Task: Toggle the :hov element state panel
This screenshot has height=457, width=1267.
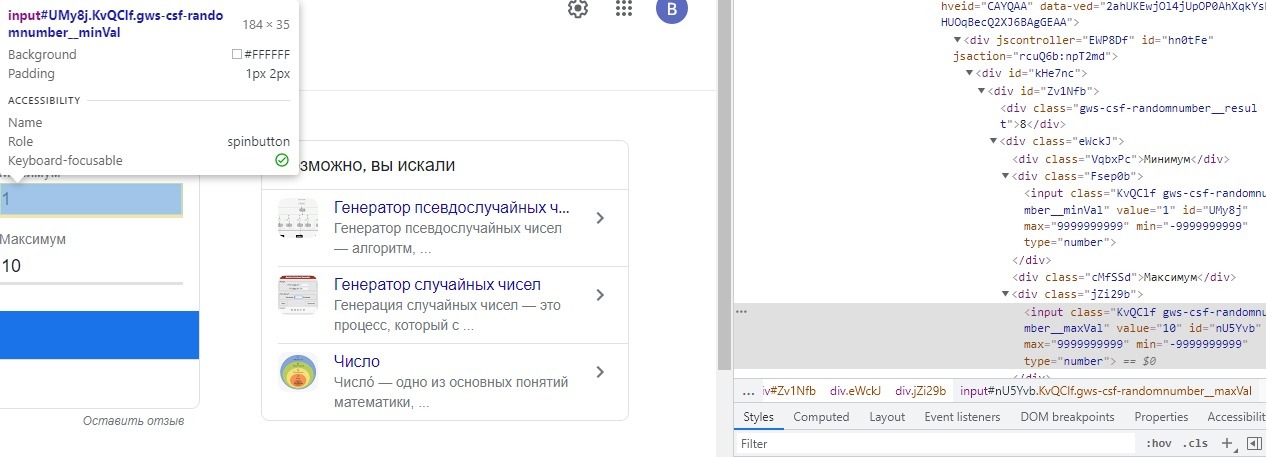Action: pyautogui.click(x=1158, y=443)
